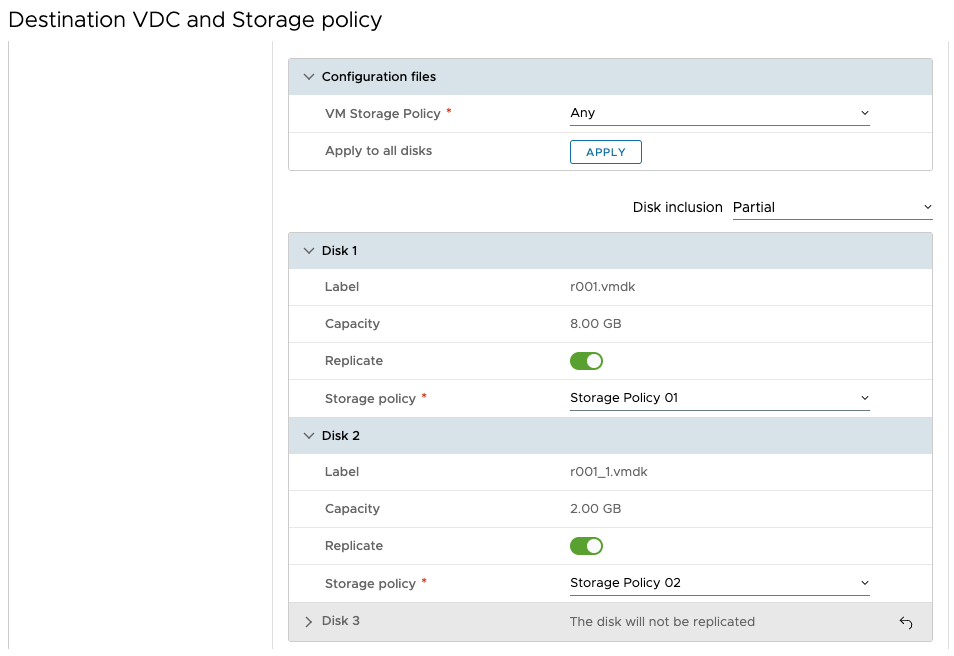This screenshot has width=954, height=656.
Task: Click the undo arrow icon for Disk 3
Action: coord(906,623)
